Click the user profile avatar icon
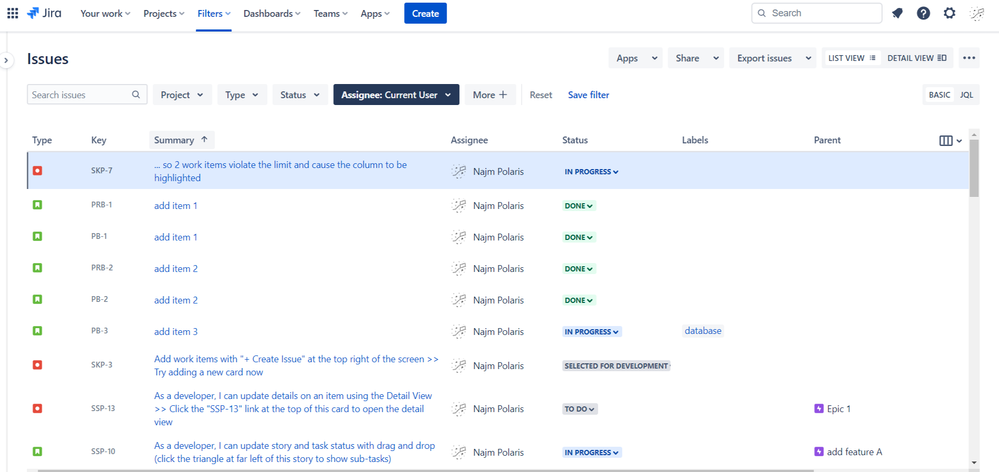This screenshot has width=999, height=472. tap(975, 13)
